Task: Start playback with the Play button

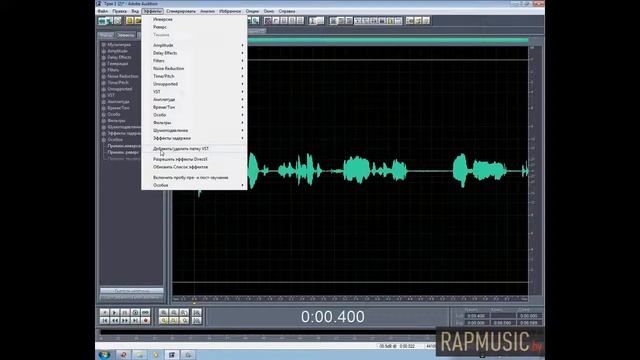Action: pos(115,313)
